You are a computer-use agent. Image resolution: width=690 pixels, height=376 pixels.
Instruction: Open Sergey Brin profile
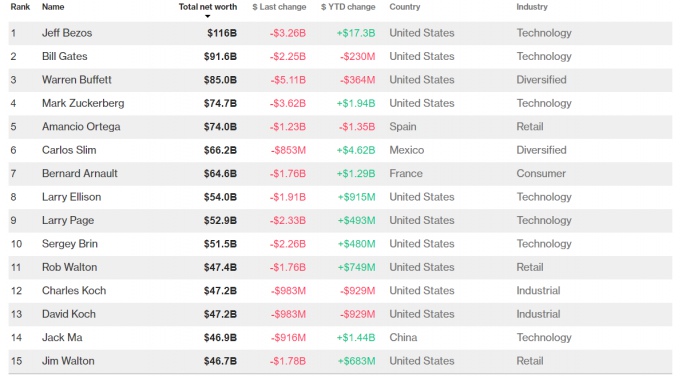click(x=70, y=244)
